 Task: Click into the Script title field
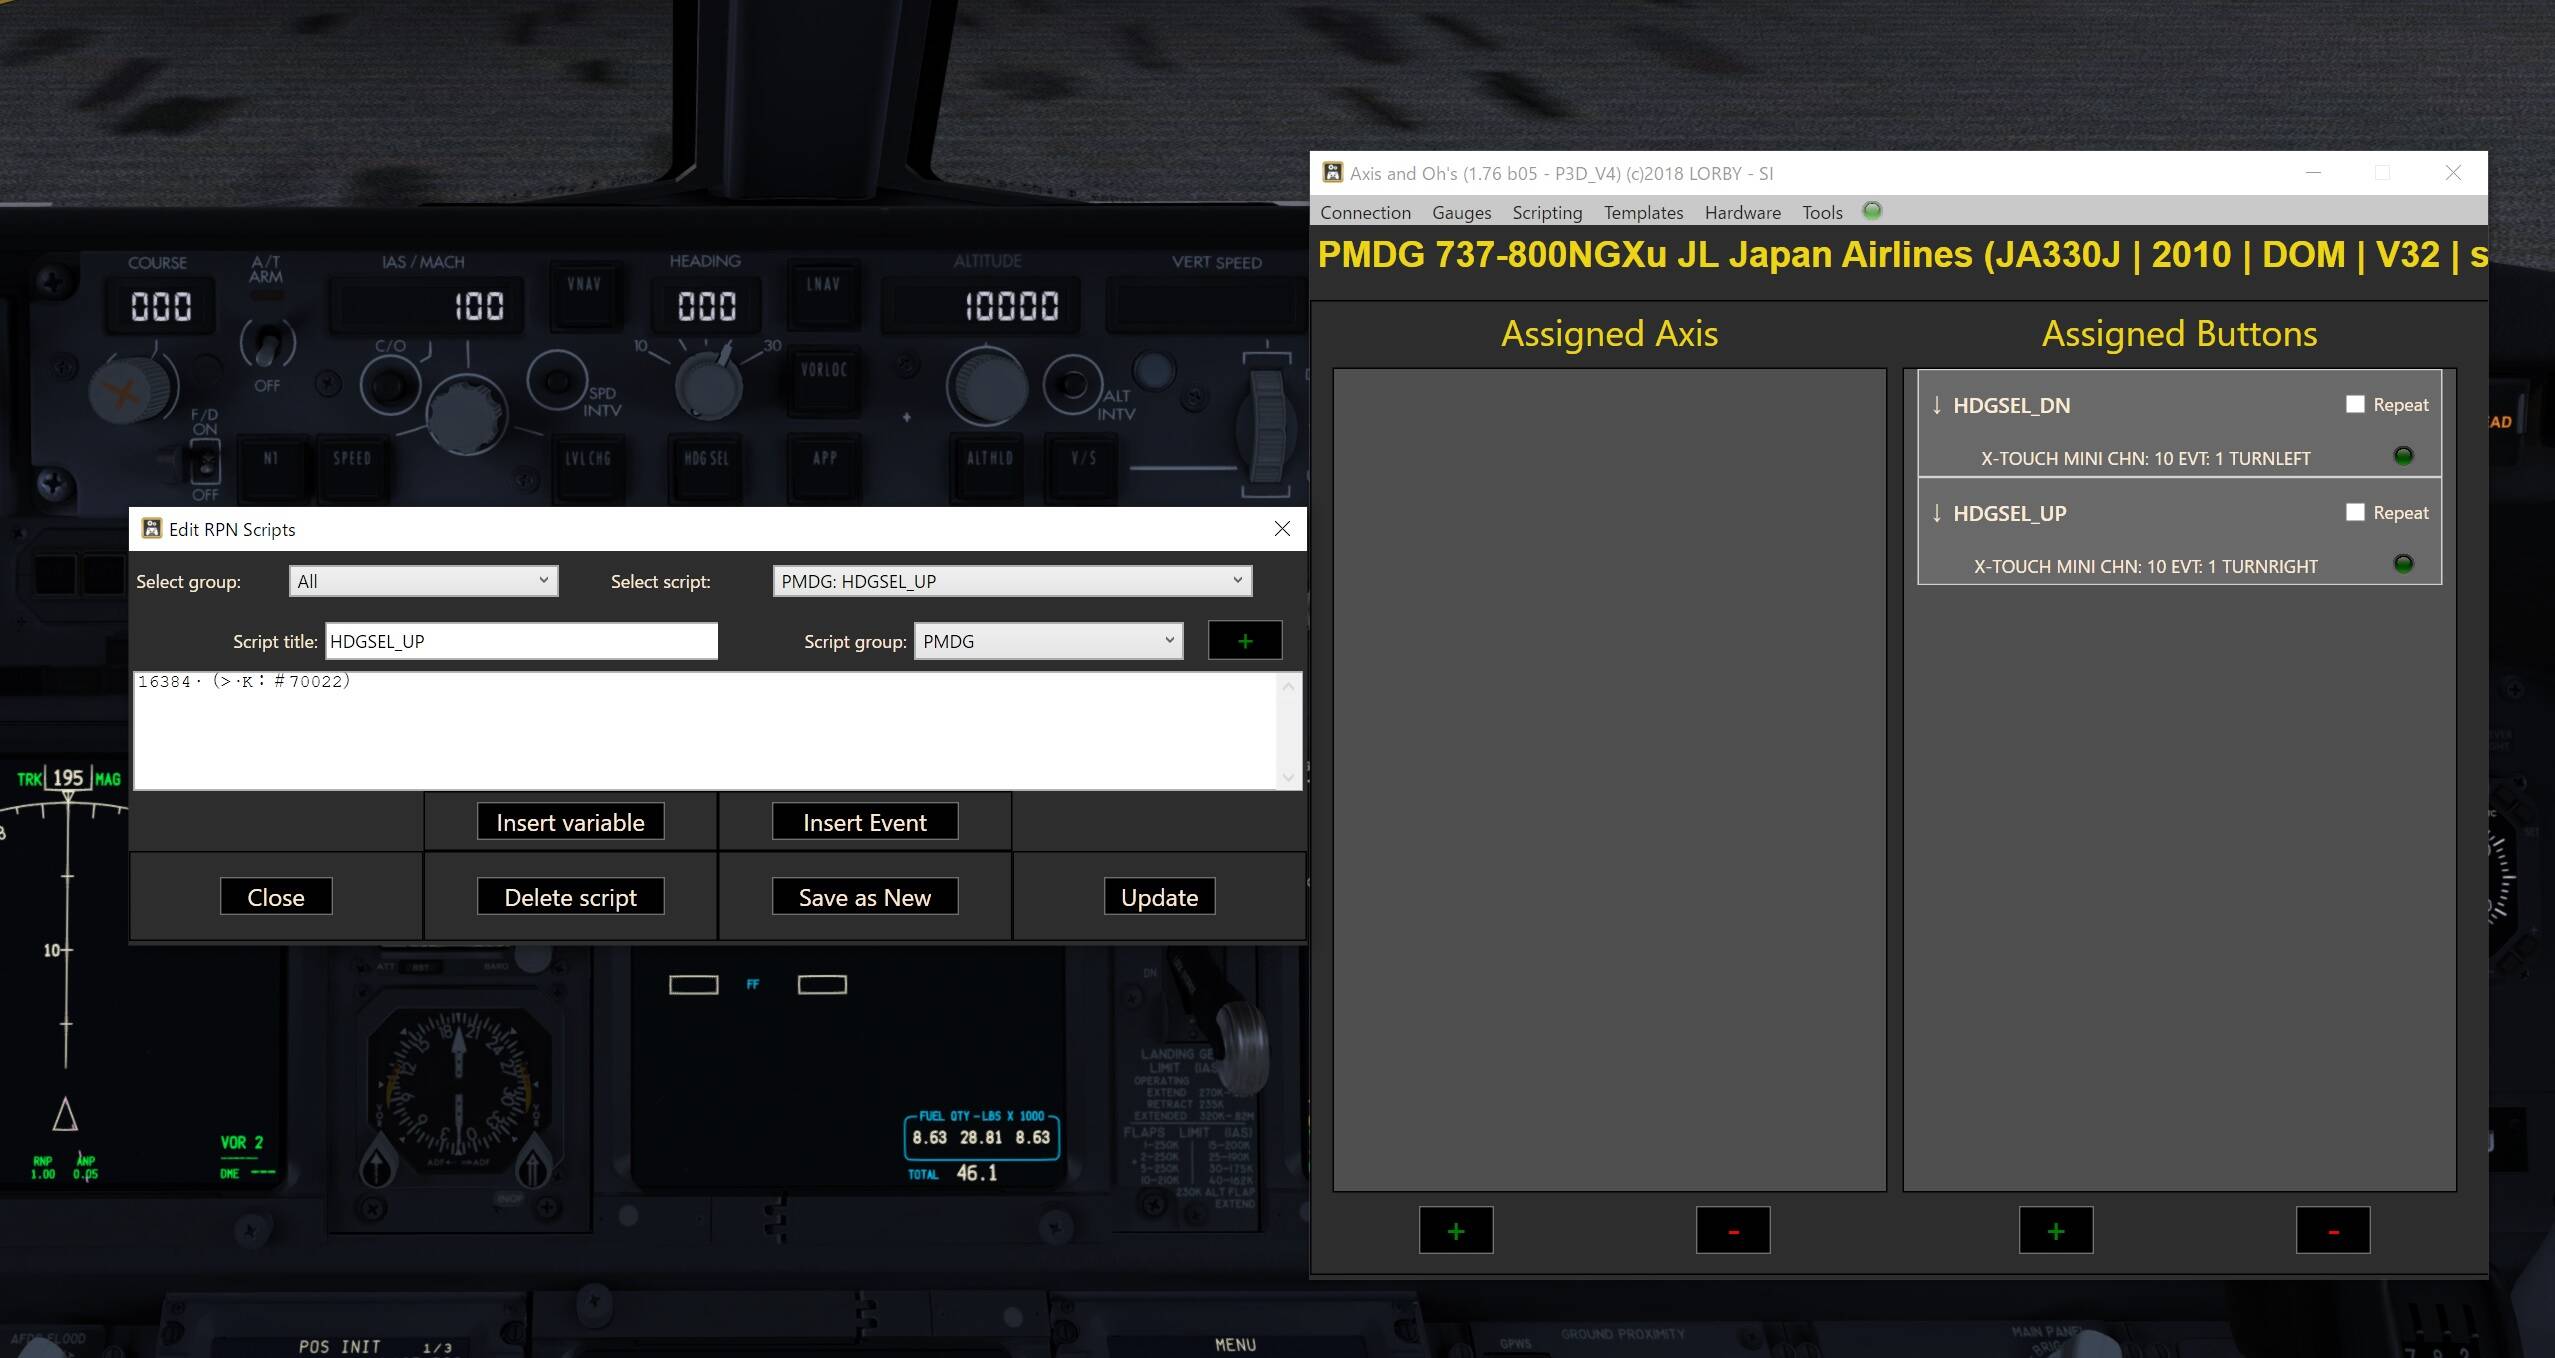tap(520, 641)
